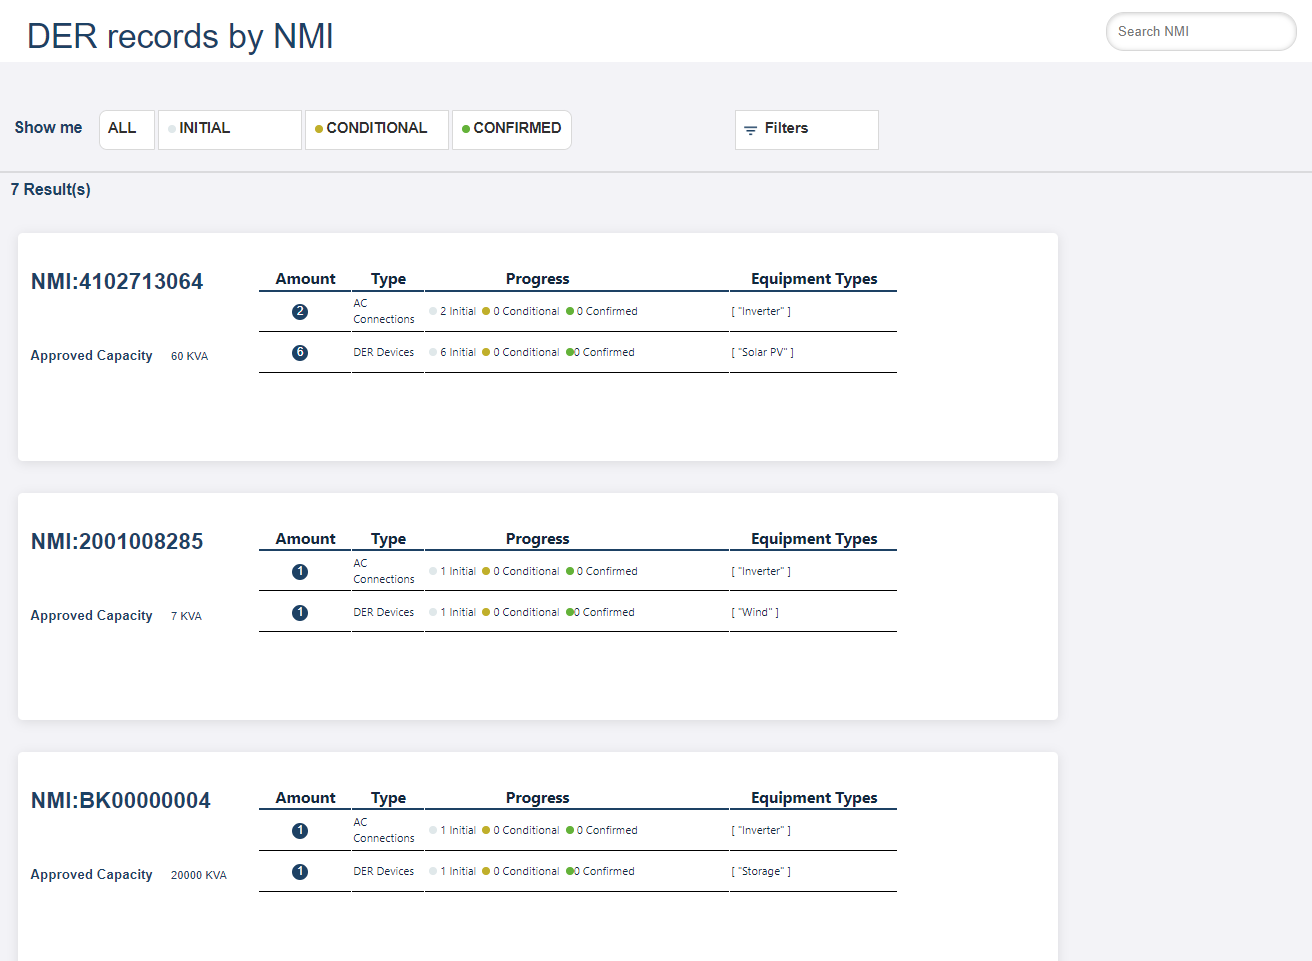This screenshot has width=1312, height=961.
Task: Toggle the CONDITIONAL status filter
Action: point(377,130)
